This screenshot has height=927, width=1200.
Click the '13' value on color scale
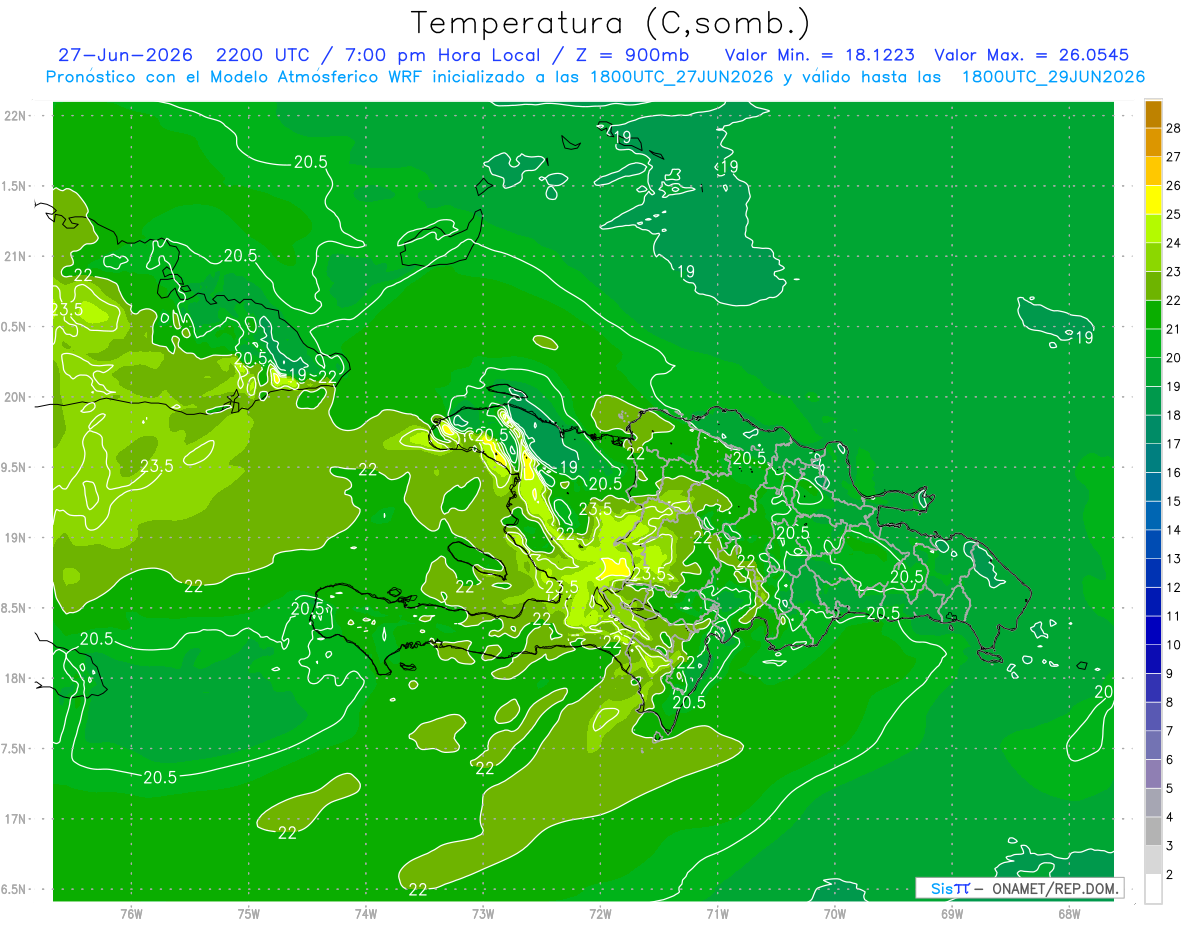pos(1174,559)
